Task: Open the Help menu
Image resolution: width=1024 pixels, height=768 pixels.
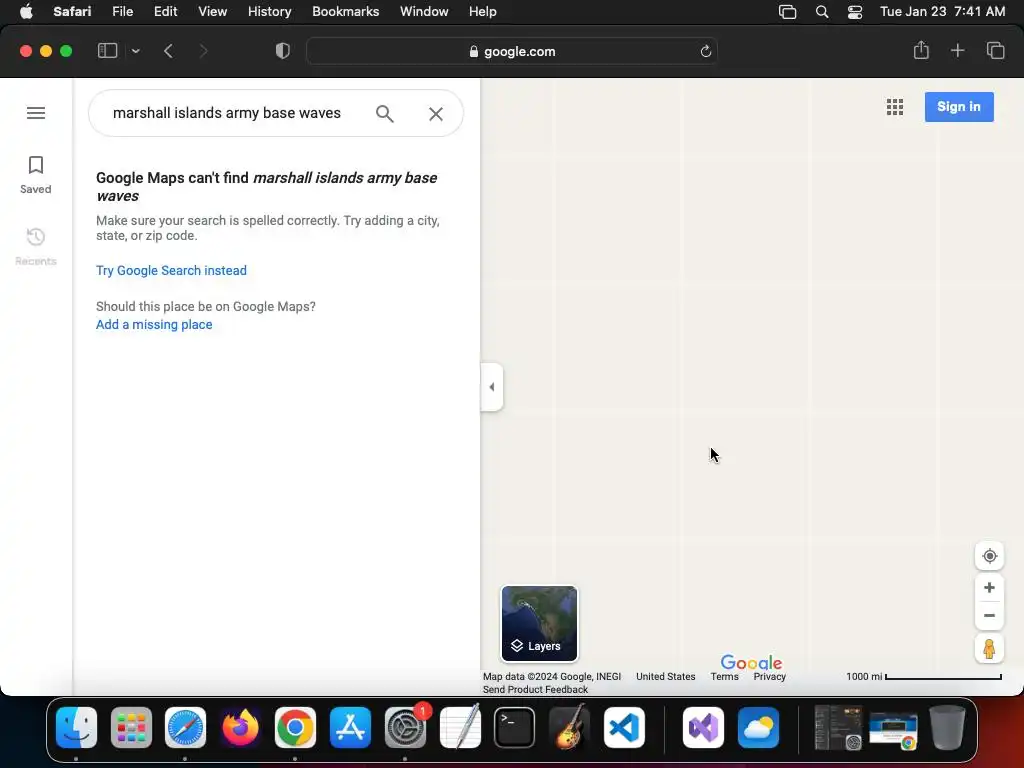Action: pos(483,12)
